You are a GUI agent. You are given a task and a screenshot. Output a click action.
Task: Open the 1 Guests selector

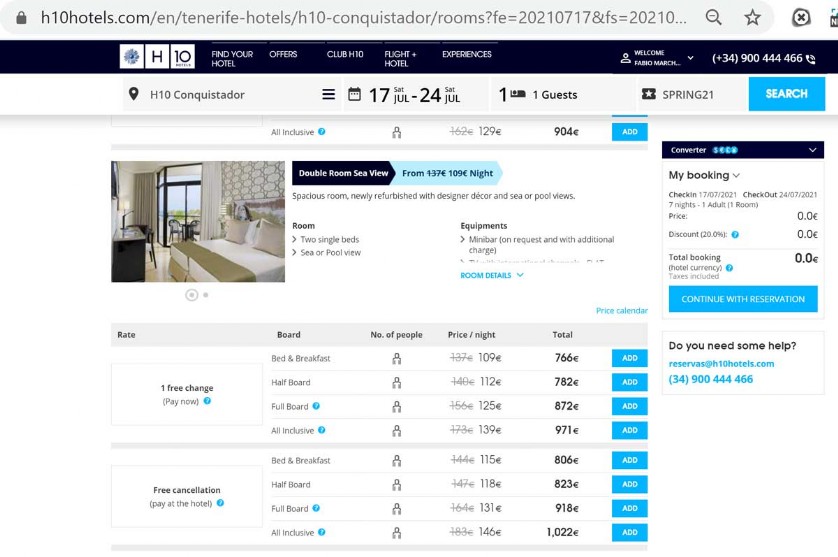(563, 95)
